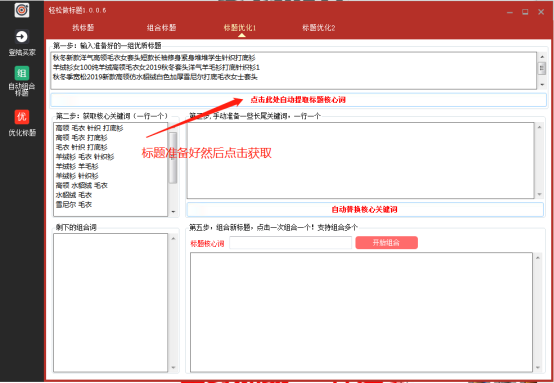Switch to the 组合标题 tab
554x383 pixels.
pyautogui.click(x=161, y=28)
